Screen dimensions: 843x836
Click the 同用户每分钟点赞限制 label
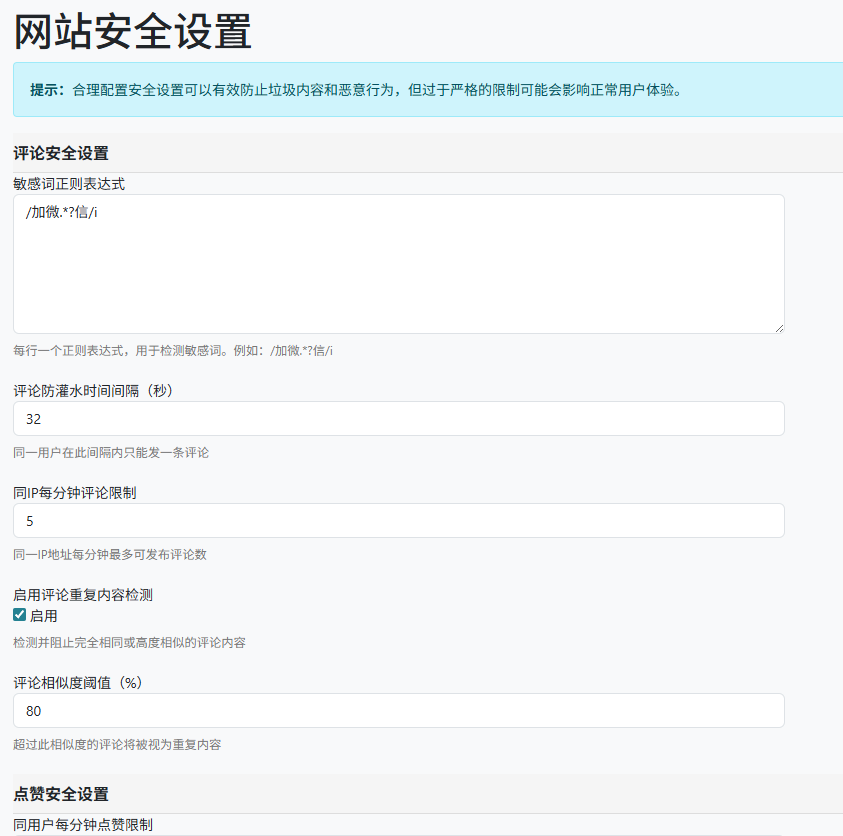(x=83, y=825)
